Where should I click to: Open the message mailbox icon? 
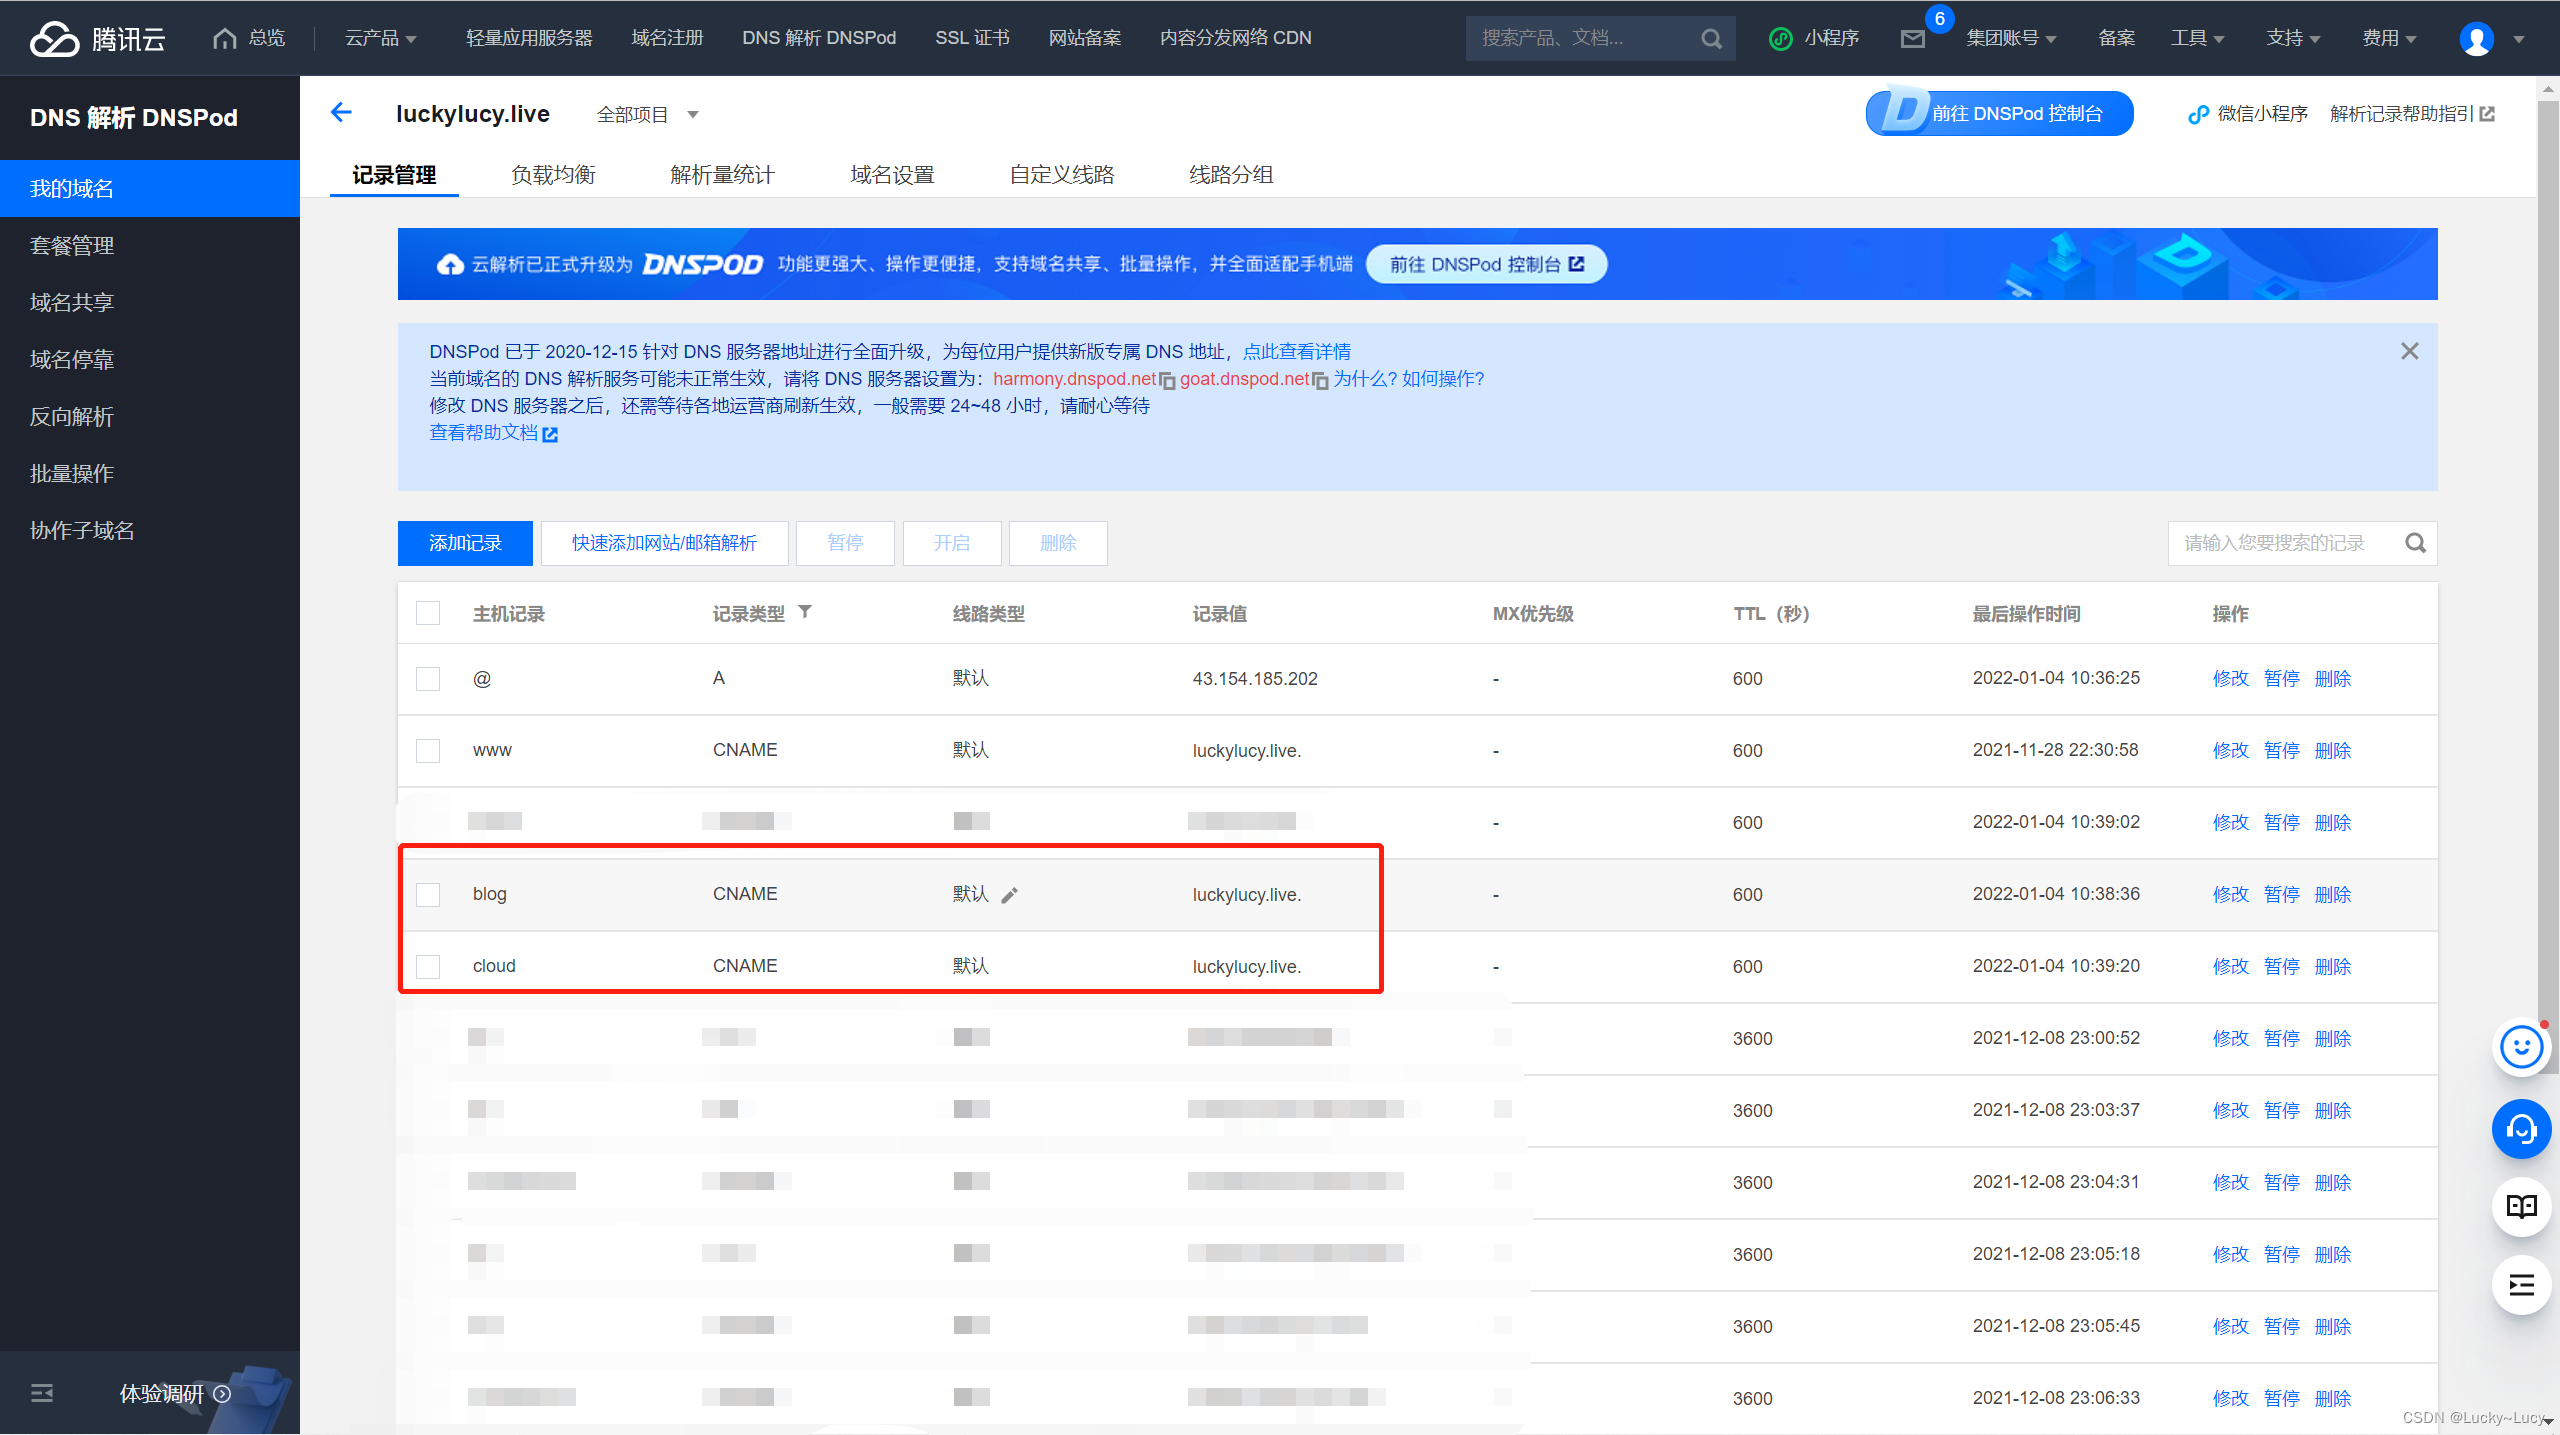point(1912,39)
